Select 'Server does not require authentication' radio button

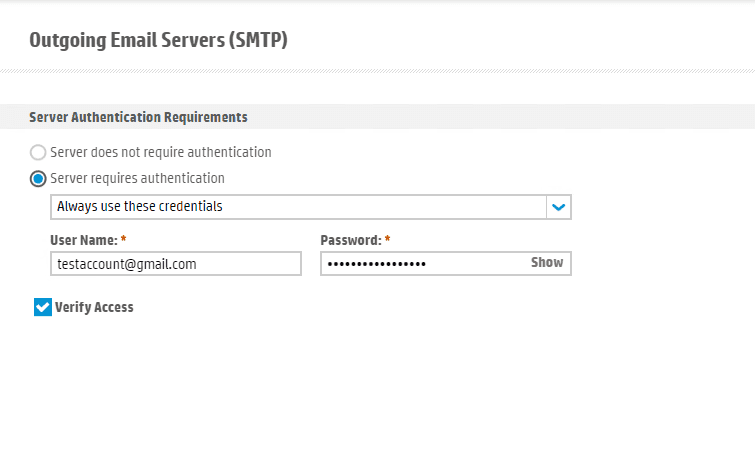(38, 153)
